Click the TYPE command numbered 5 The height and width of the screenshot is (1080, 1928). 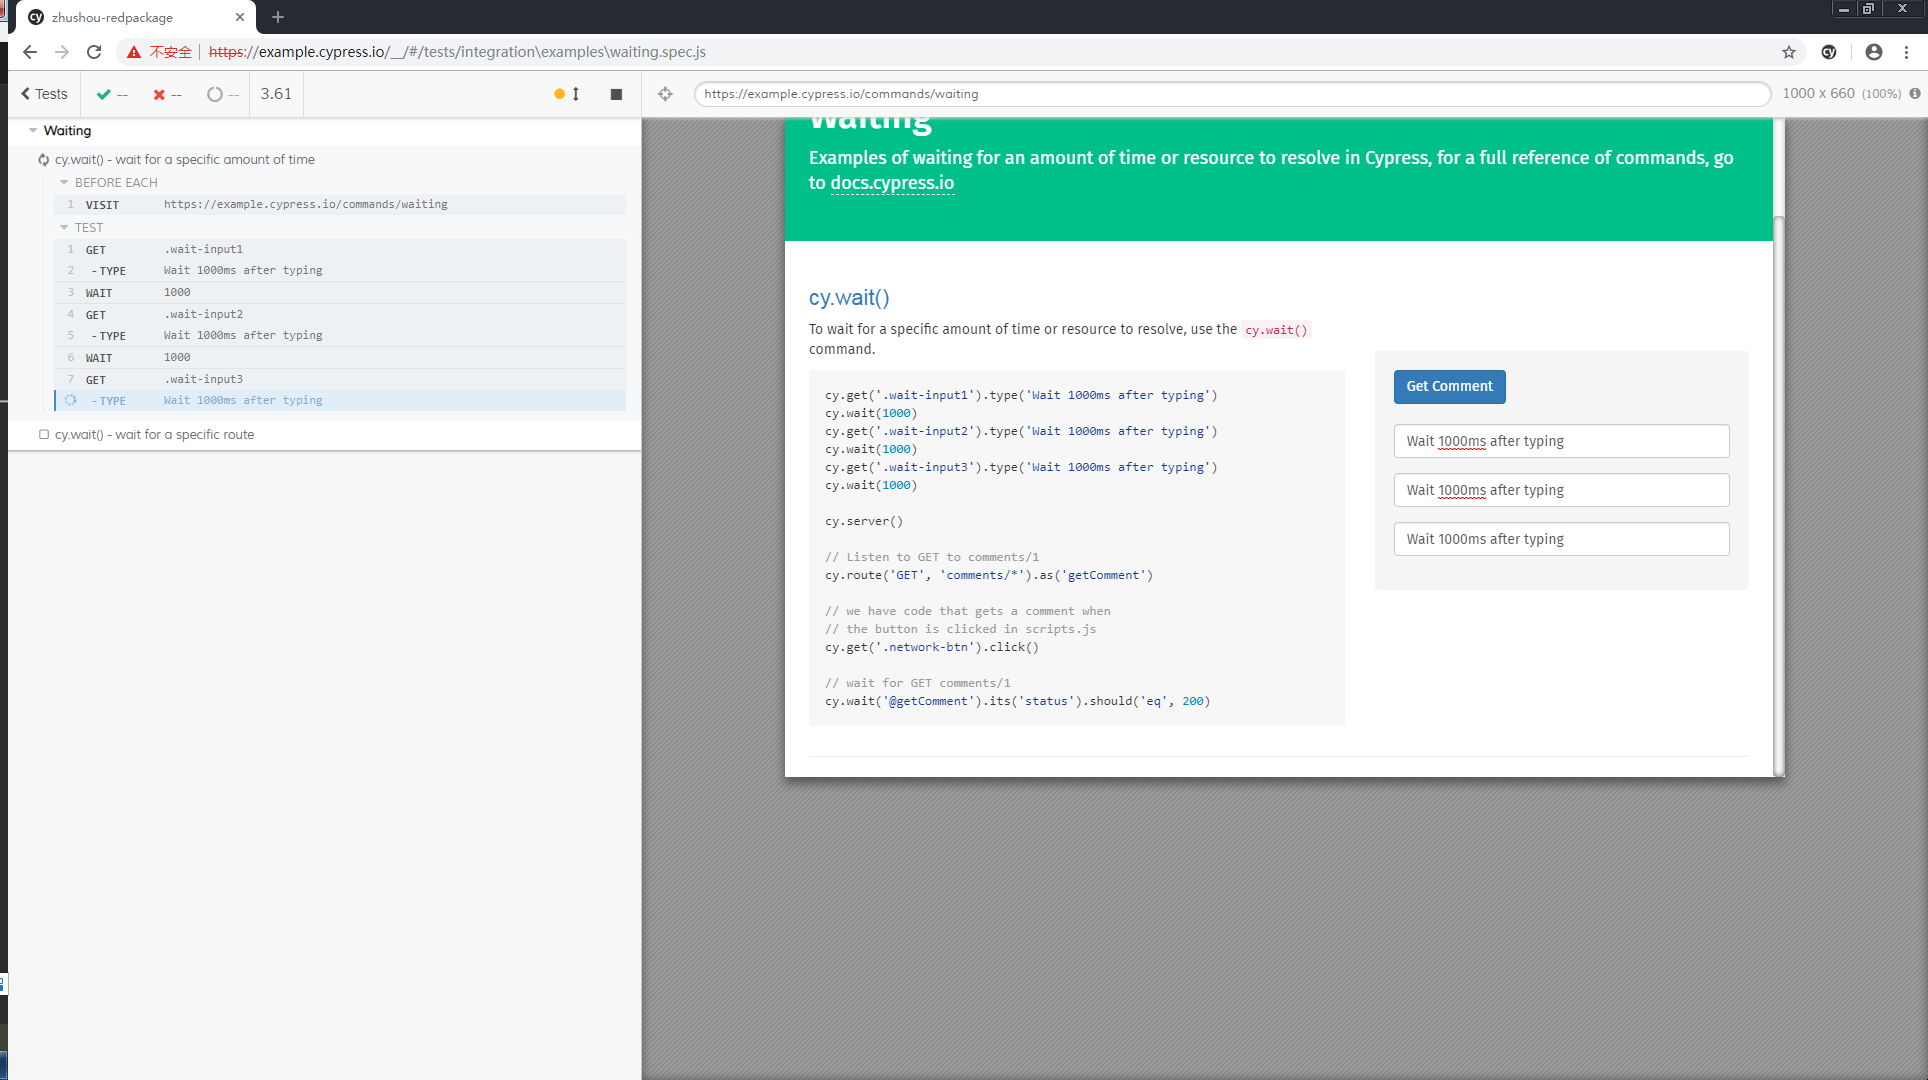340,335
